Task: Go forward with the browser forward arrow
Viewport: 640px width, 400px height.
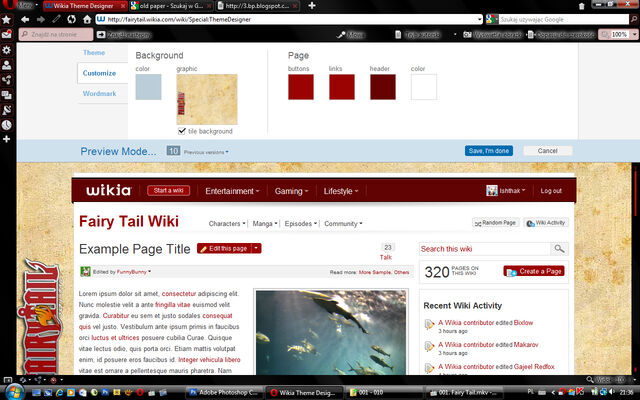Action: pyautogui.click(x=40, y=19)
